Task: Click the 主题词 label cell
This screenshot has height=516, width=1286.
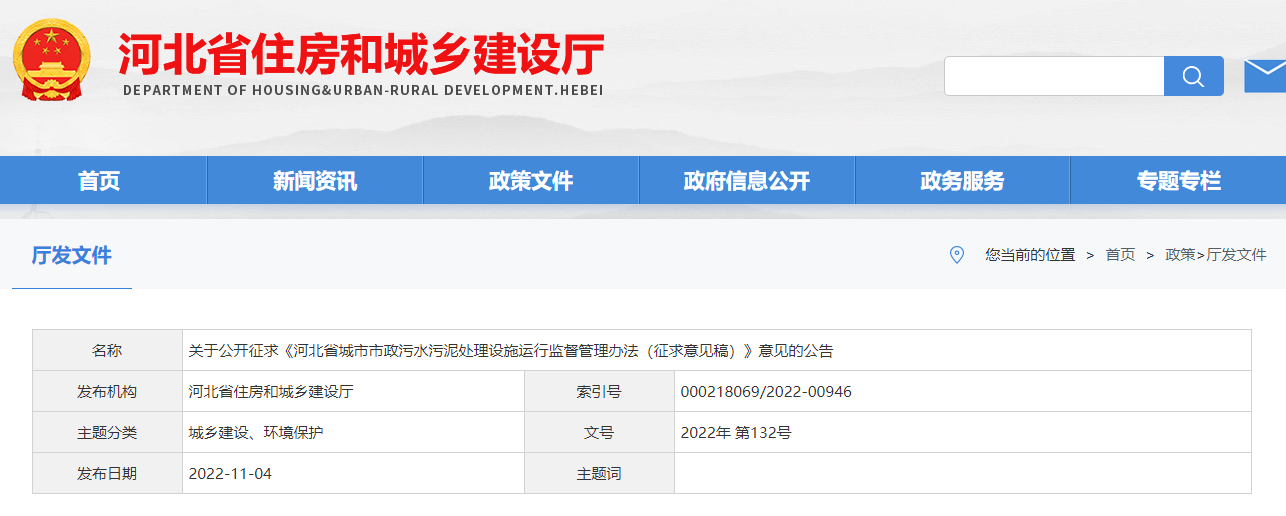Action: [599, 474]
